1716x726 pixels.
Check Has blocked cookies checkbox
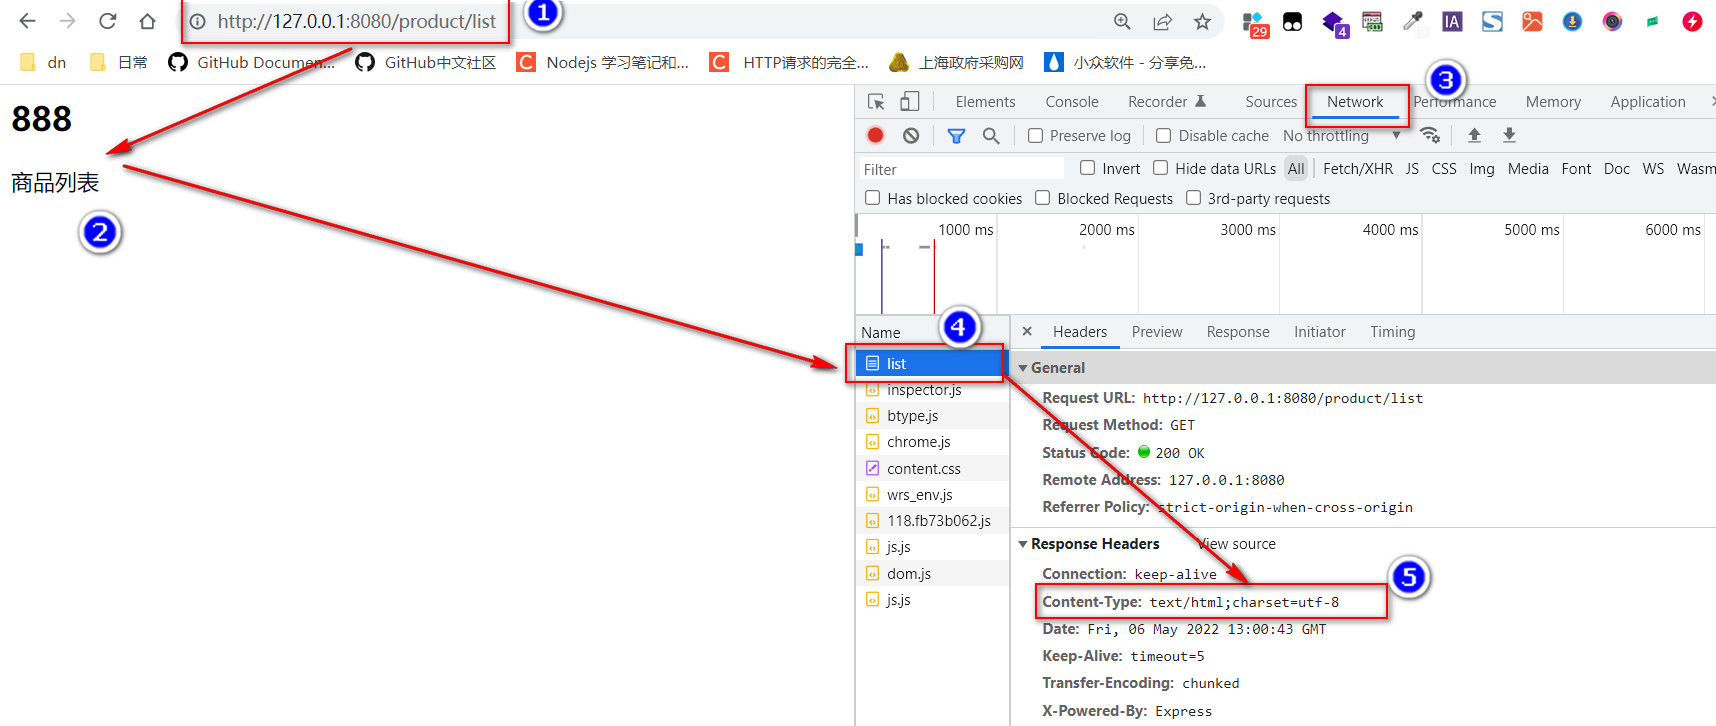pos(873,198)
